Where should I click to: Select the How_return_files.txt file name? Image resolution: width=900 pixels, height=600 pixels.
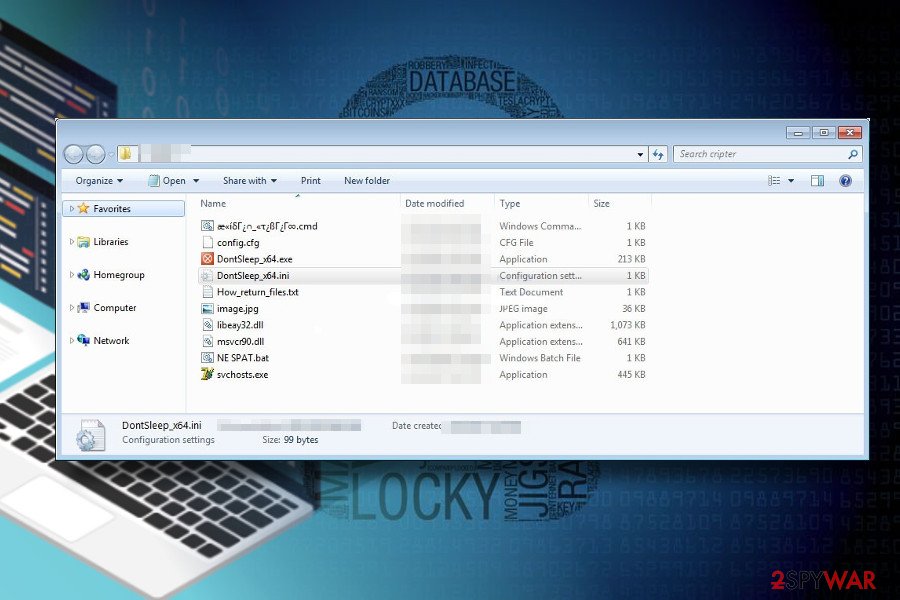(x=258, y=292)
